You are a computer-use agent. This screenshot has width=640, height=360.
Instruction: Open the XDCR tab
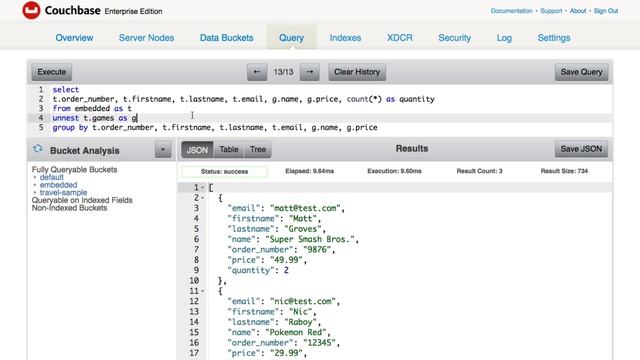(400, 38)
